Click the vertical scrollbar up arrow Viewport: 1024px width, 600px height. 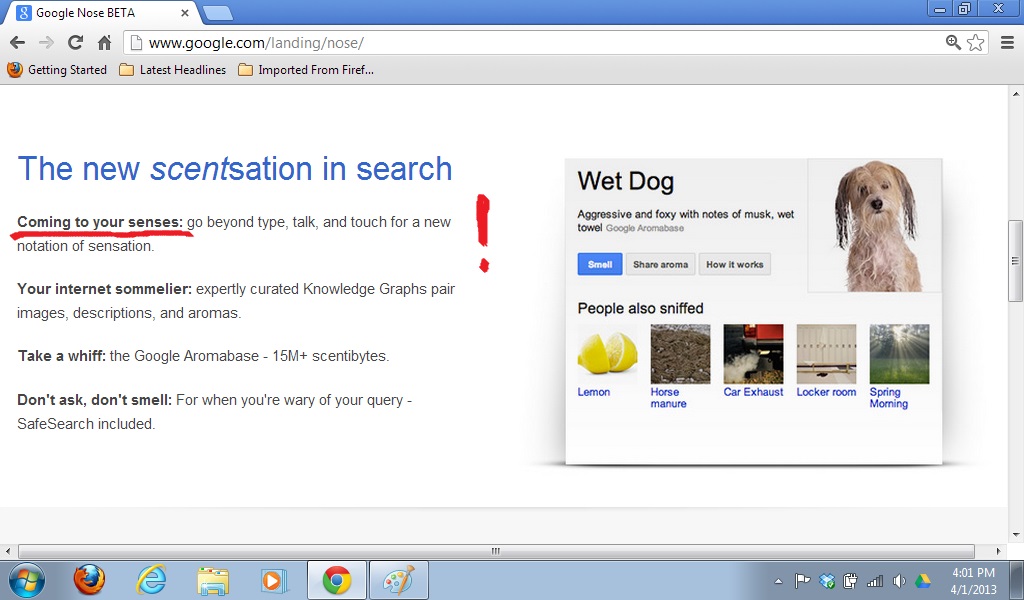[x=1015, y=94]
